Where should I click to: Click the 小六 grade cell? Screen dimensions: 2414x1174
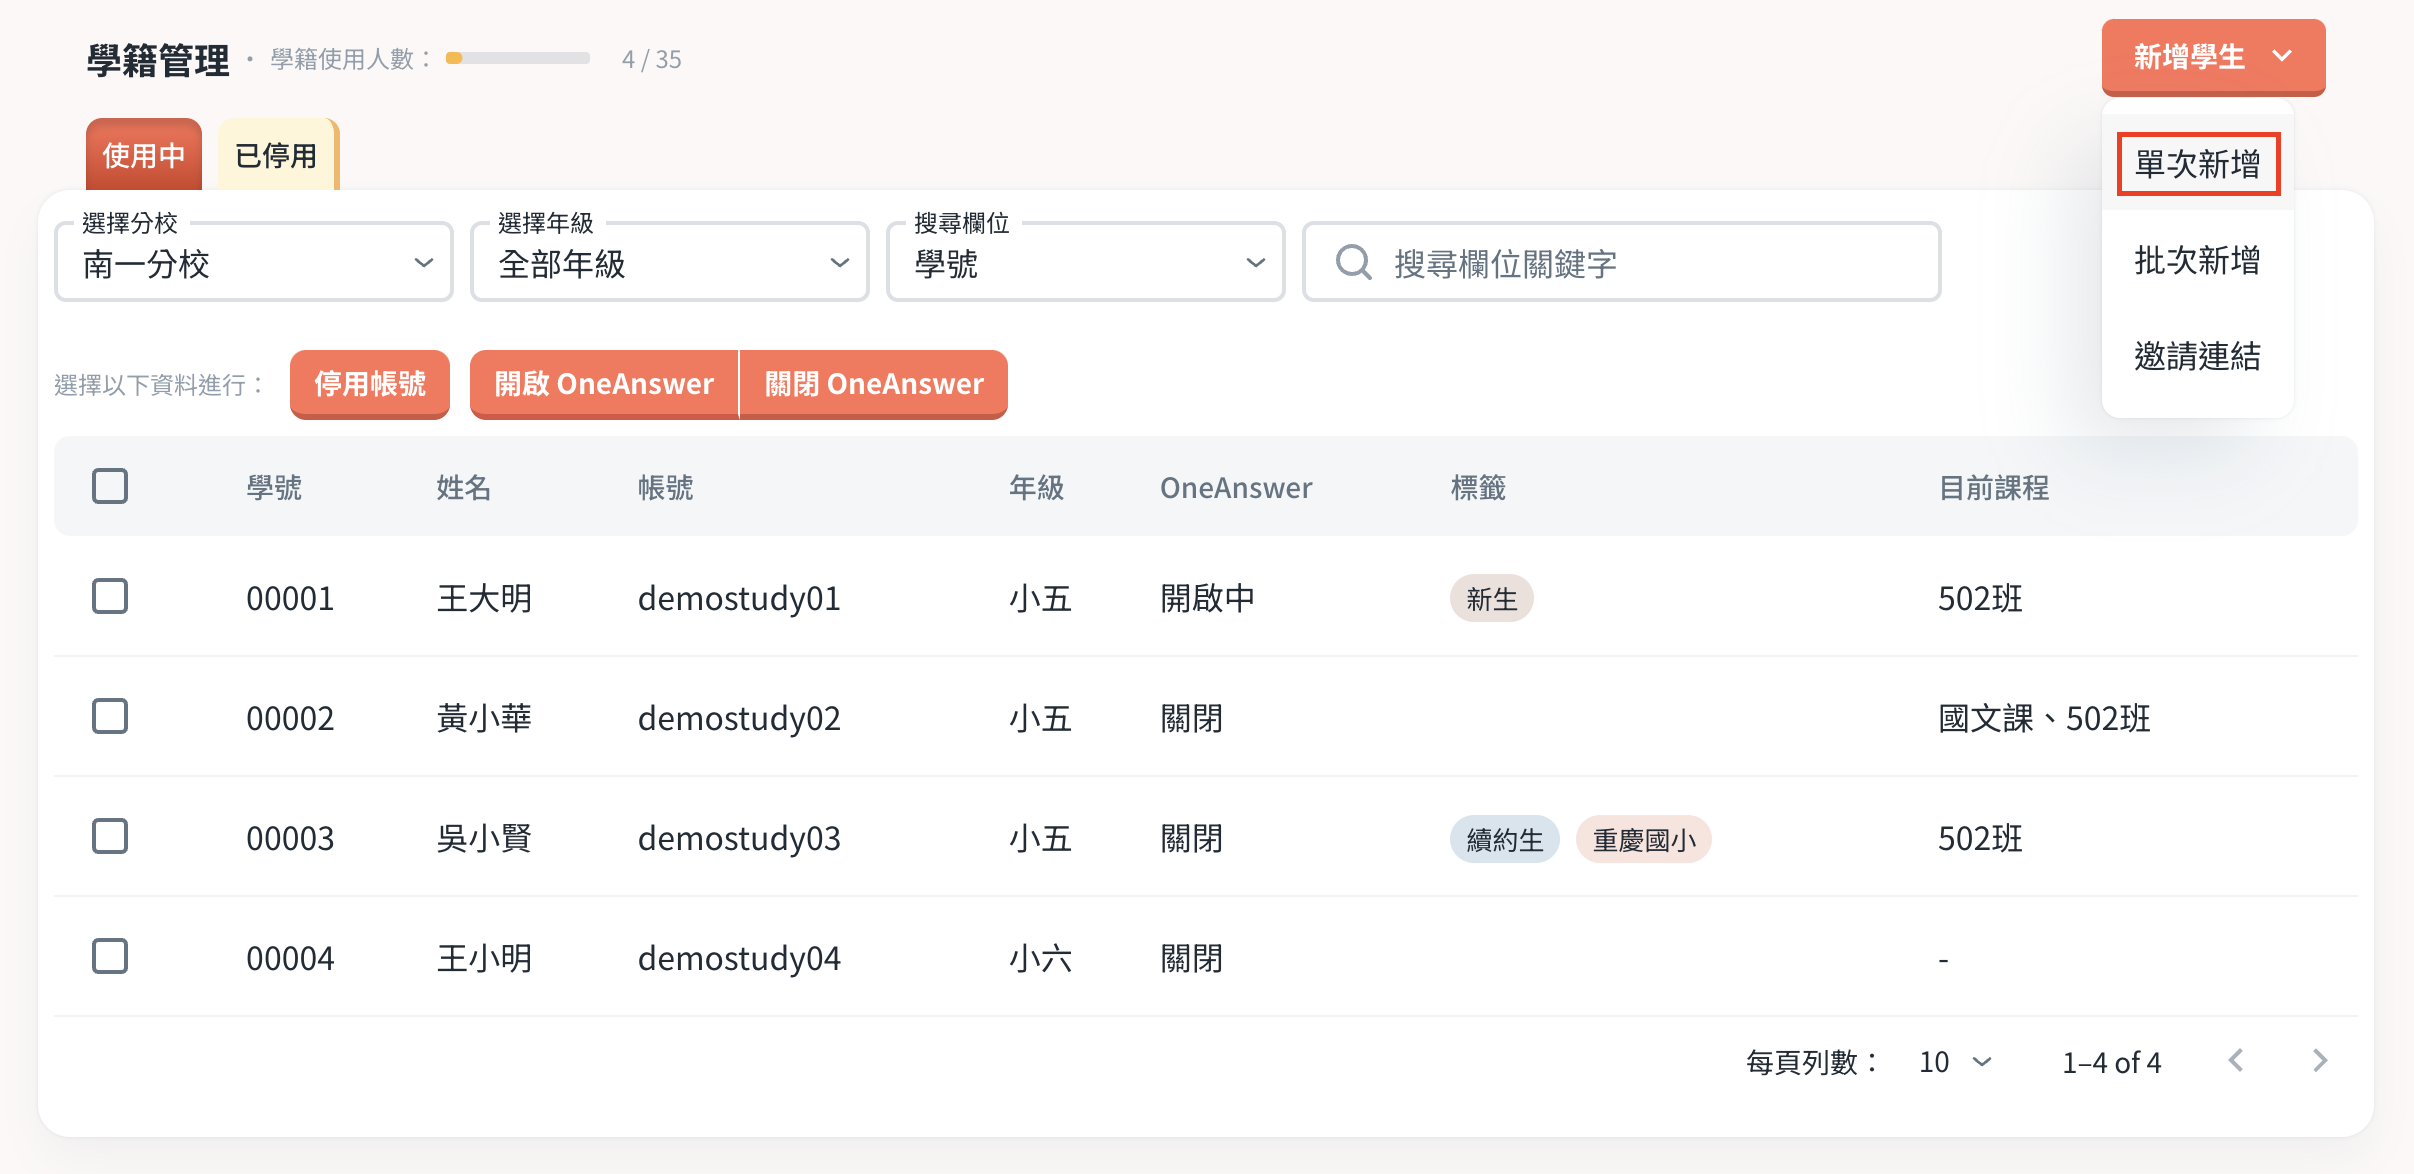point(1040,958)
